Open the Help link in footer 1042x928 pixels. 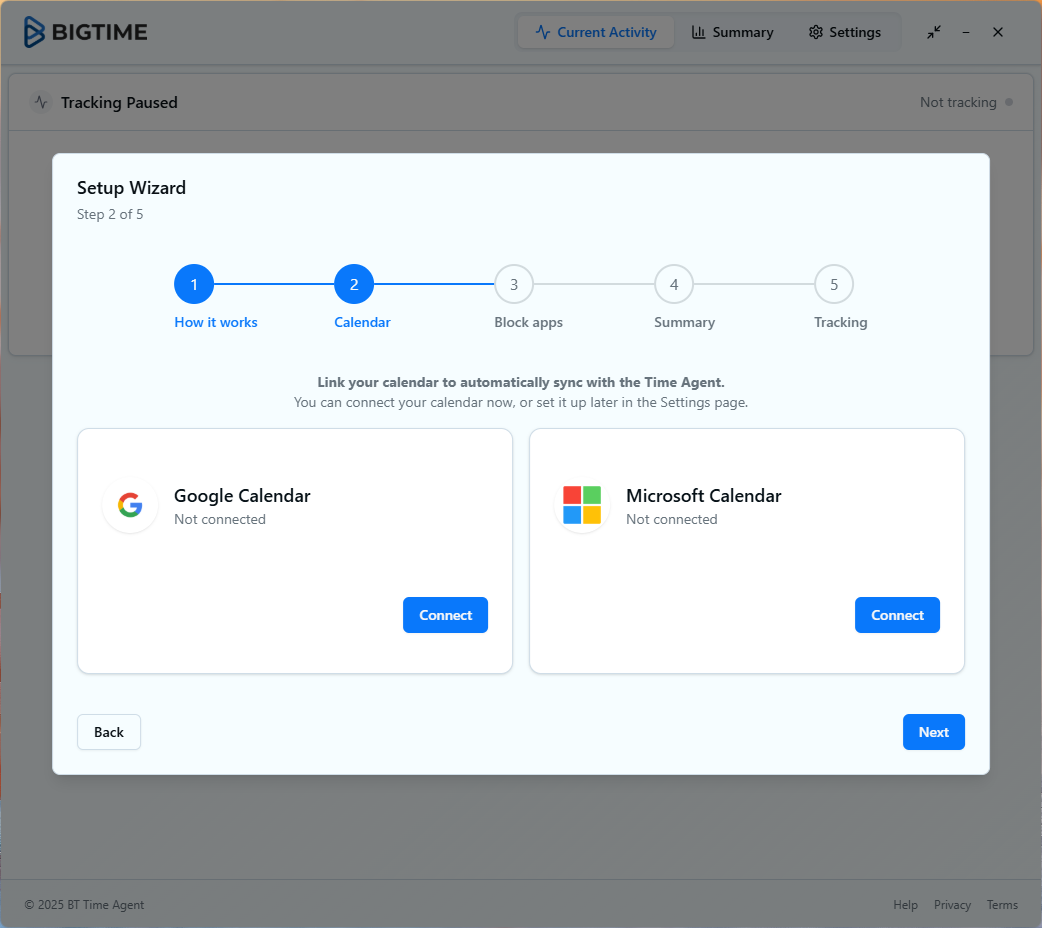click(x=905, y=905)
